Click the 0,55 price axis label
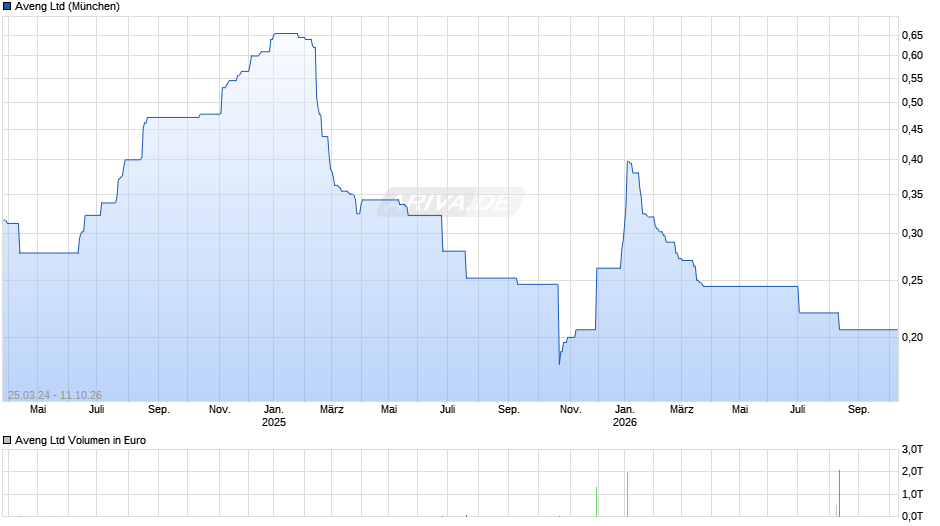Viewport: 940px width, 526px height. click(x=912, y=79)
